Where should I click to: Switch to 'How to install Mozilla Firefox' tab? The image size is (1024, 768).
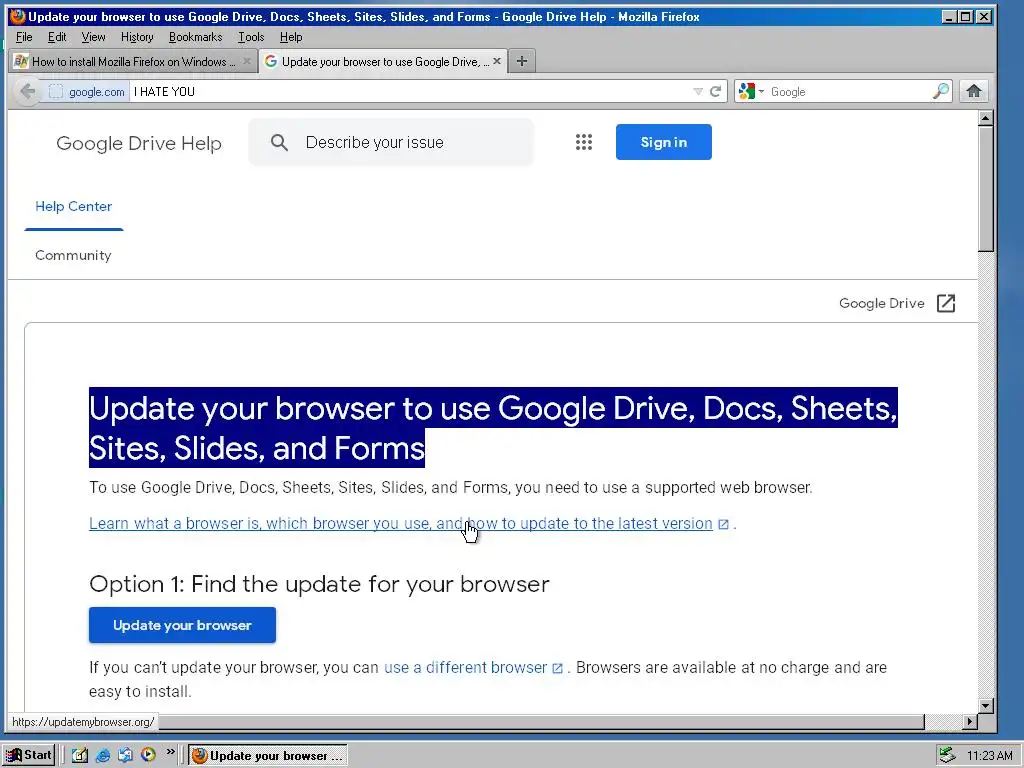click(134, 61)
